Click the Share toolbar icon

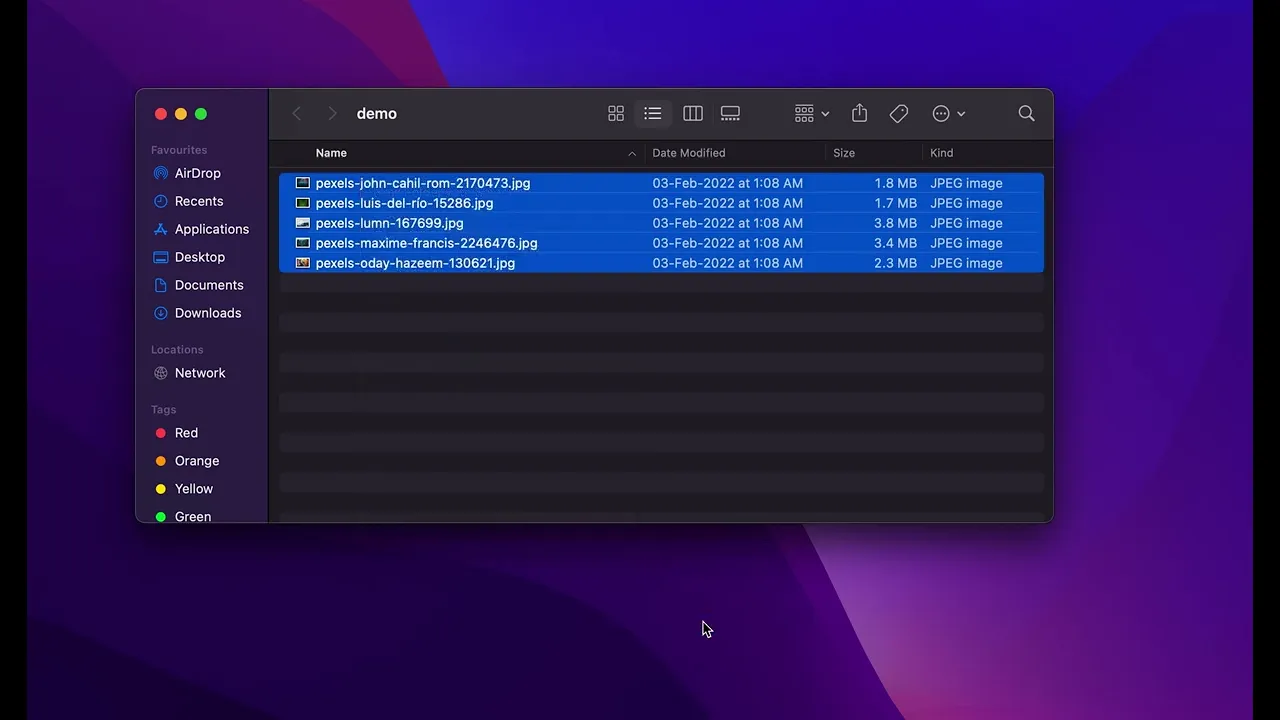[x=860, y=114]
